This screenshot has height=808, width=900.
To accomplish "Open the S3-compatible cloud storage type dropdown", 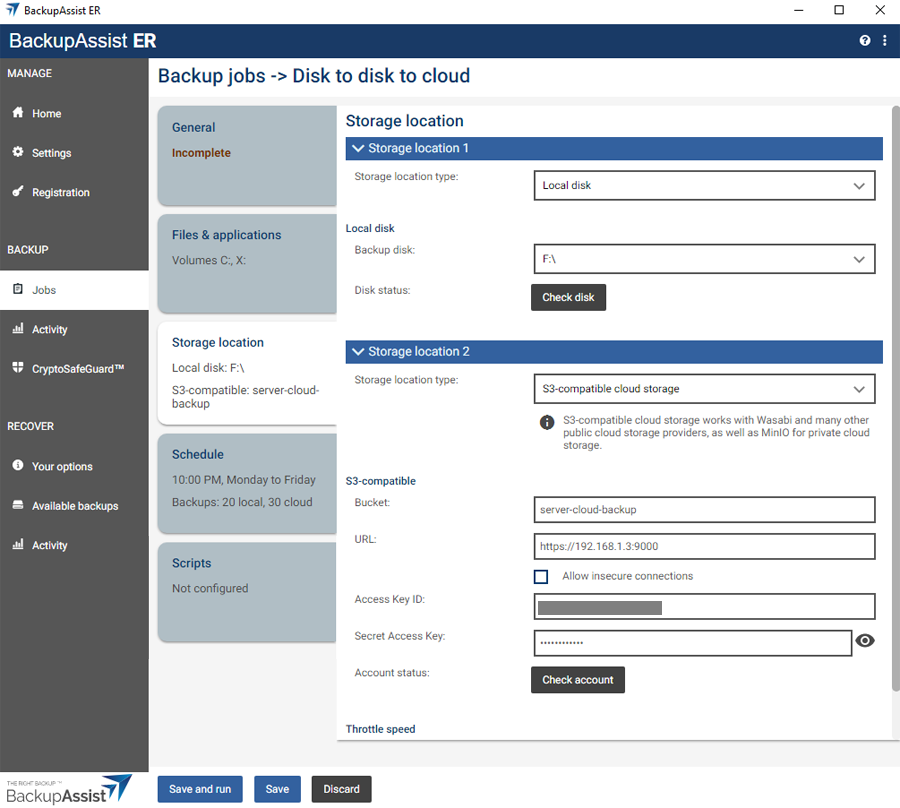I will [704, 389].
